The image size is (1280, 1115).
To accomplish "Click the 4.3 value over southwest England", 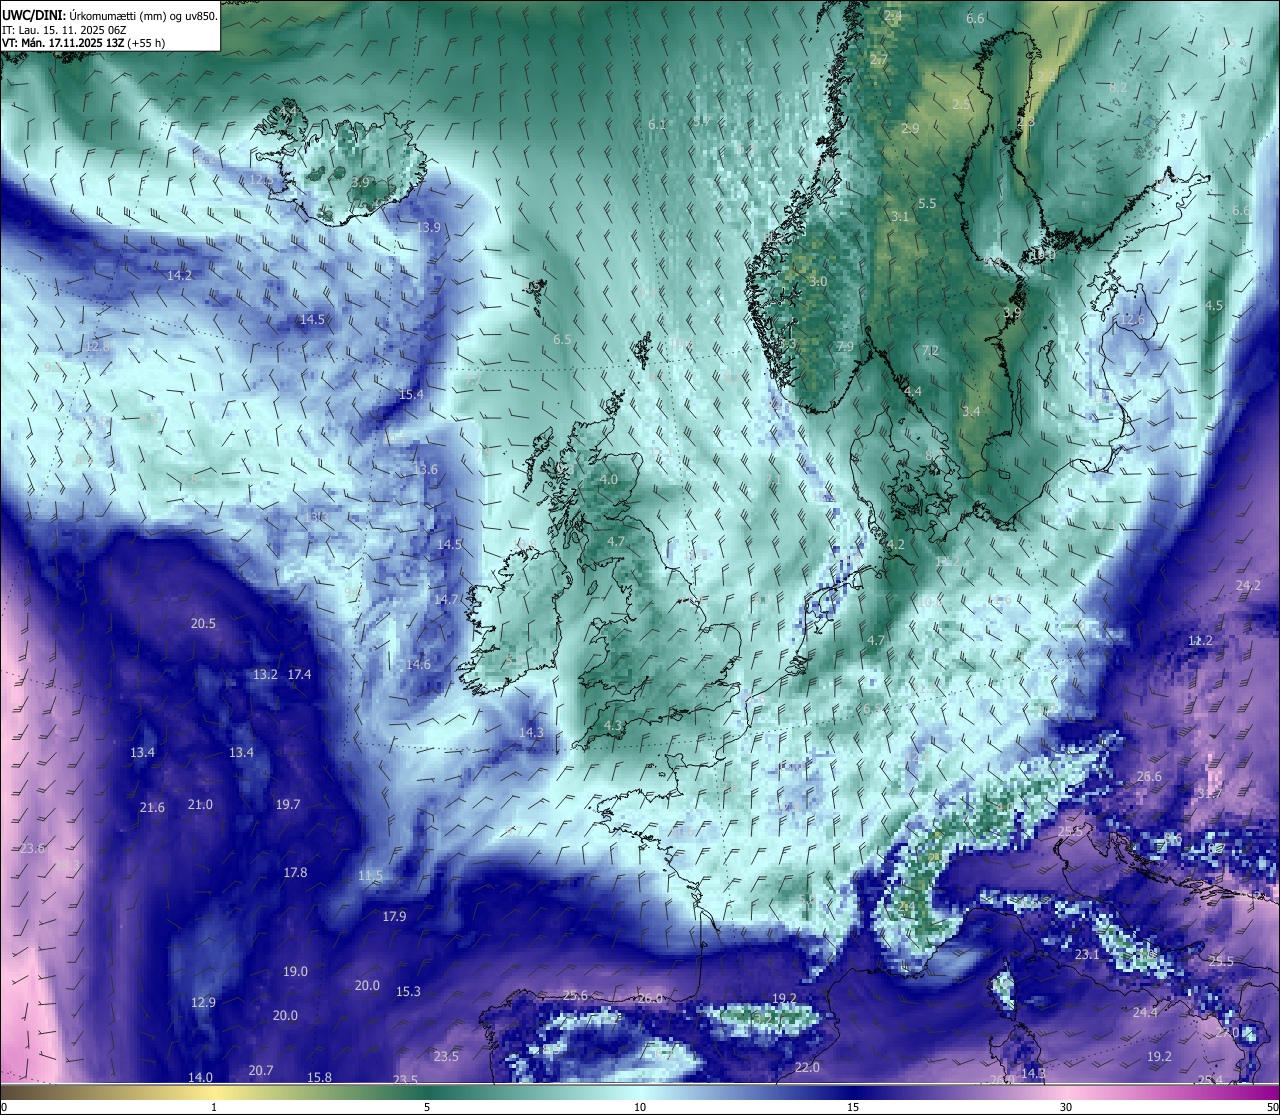I will click(x=614, y=726).
